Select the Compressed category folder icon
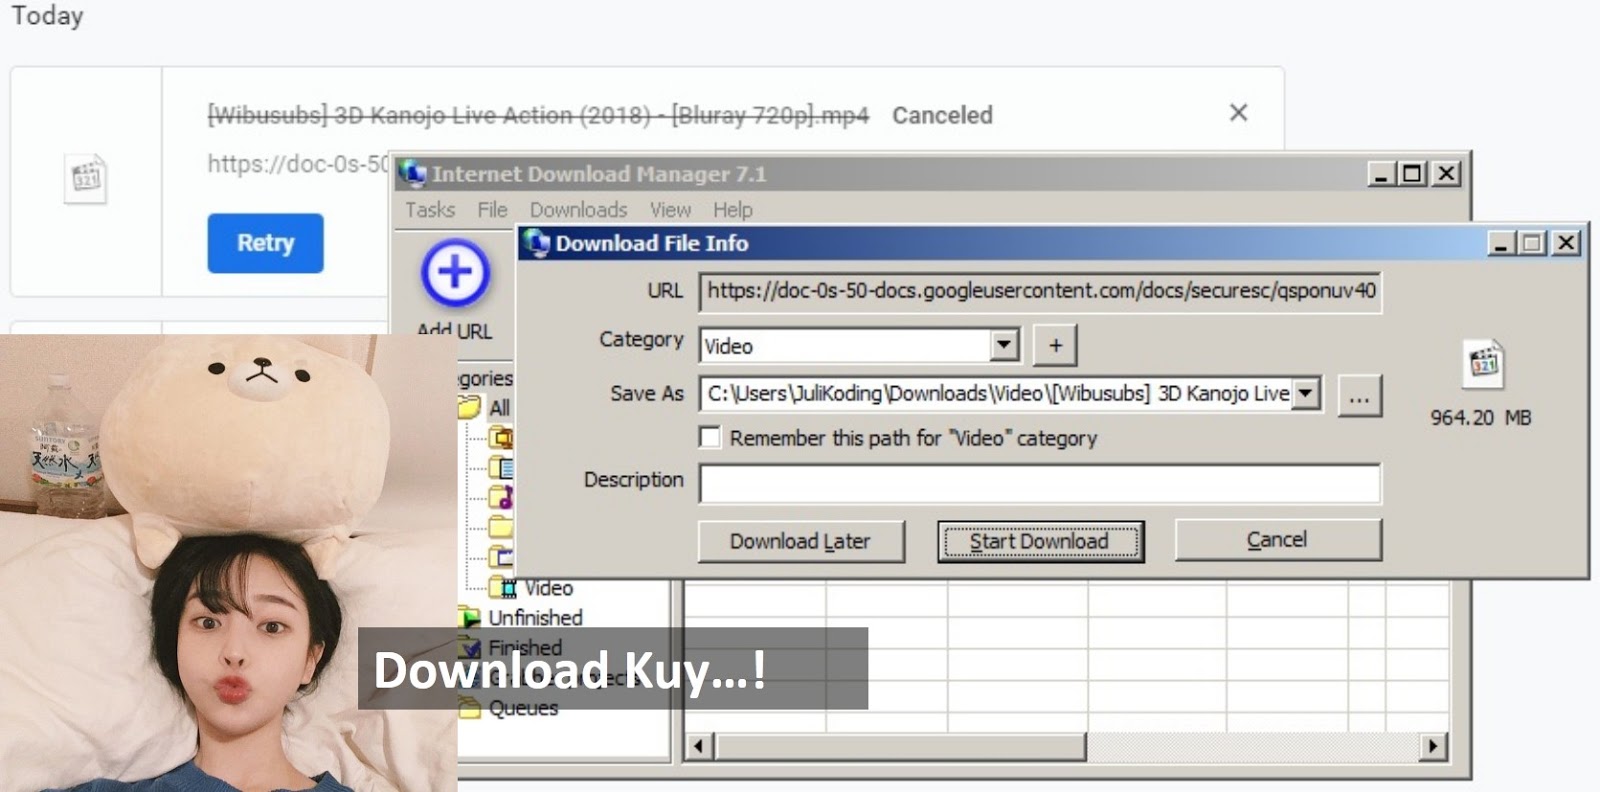The width and height of the screenshot is (1600, 792). [501, 437]
